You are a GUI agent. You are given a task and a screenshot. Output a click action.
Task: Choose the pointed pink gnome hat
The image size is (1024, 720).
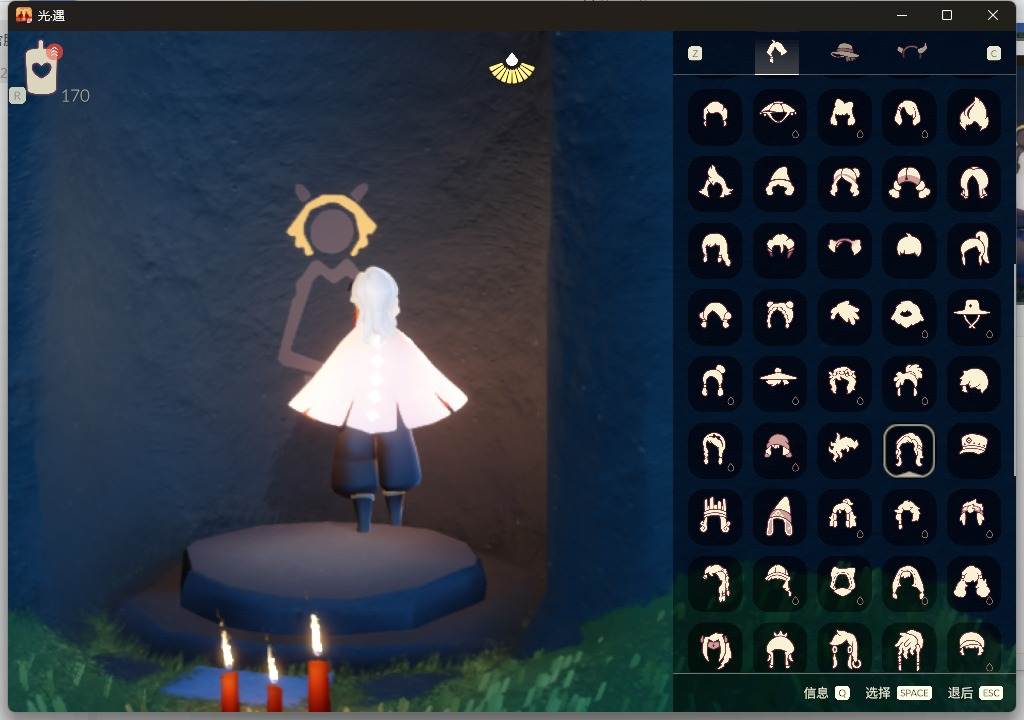click(779, 516)
